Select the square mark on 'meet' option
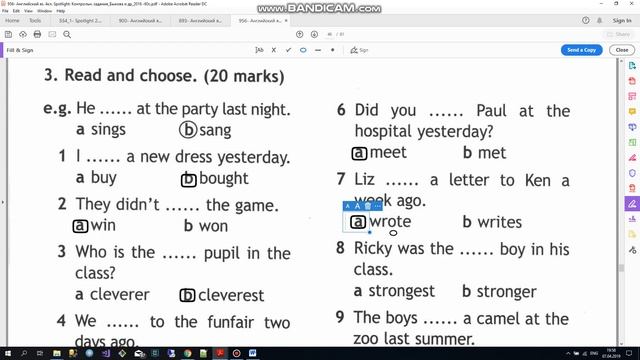Screen dimensions: 640x360 [x=359, y=153]
